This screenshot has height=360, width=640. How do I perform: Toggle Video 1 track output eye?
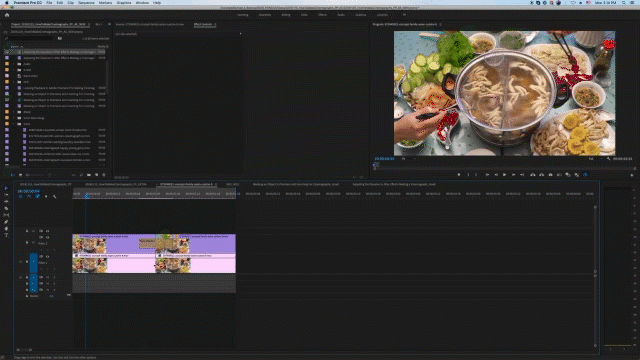48,257
